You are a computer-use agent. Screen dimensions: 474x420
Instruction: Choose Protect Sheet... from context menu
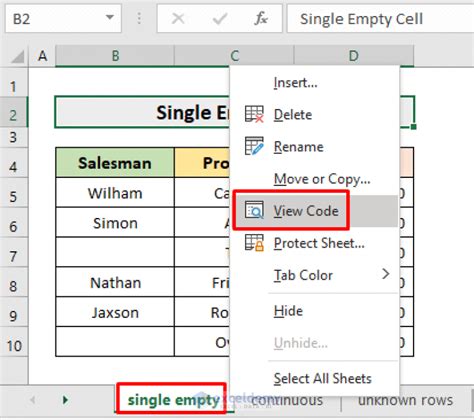point(315,243)
